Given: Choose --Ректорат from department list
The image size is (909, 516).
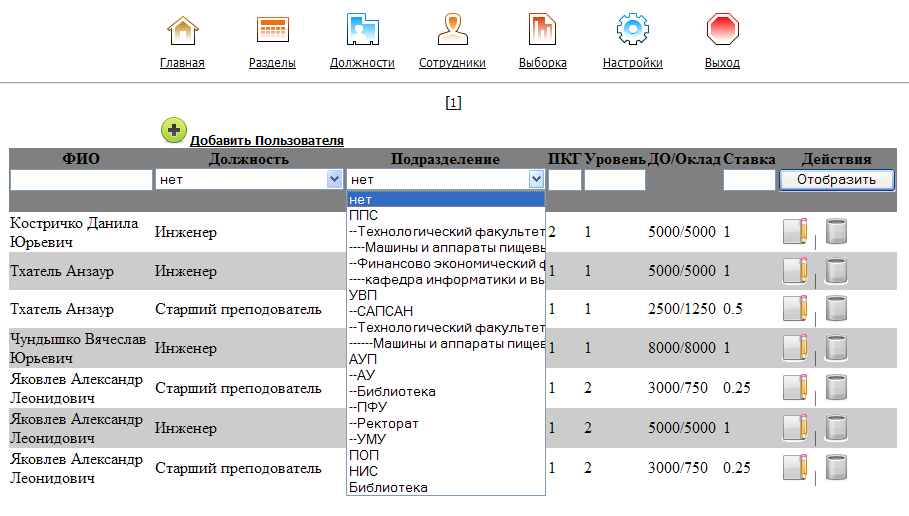Looking at the screenshot, I should [x=384, y=423].
